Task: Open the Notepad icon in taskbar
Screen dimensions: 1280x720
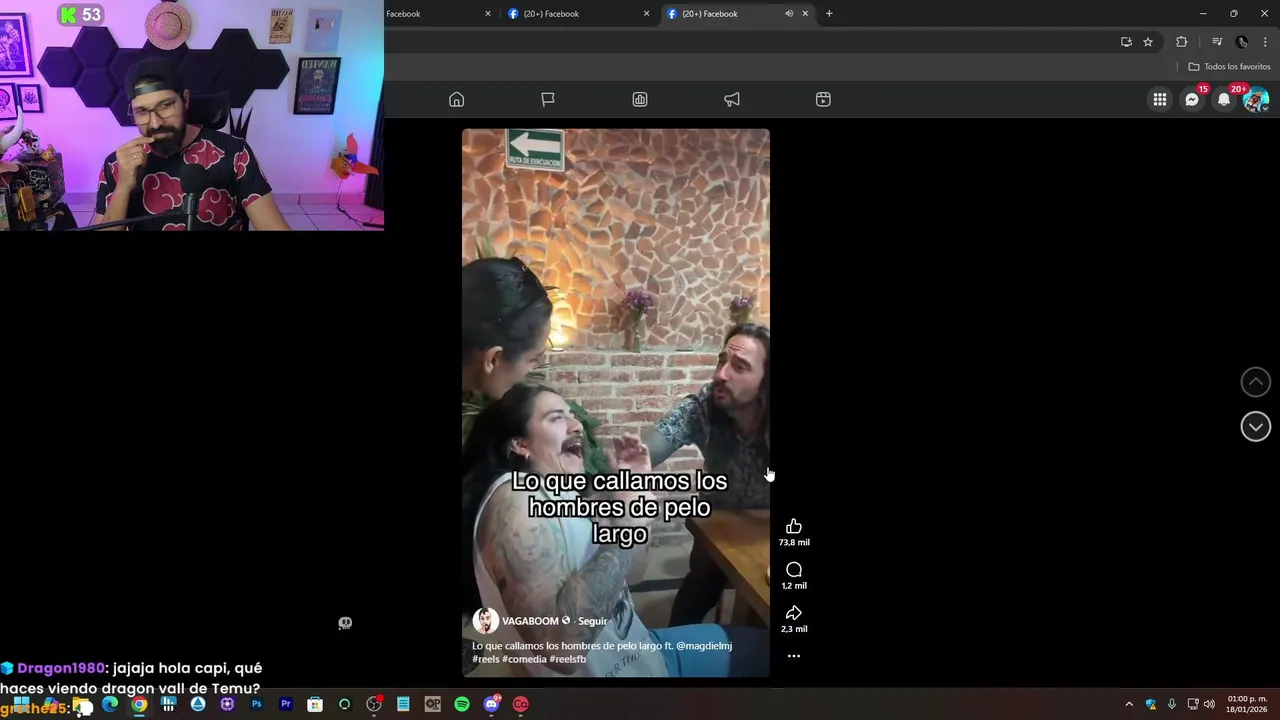Action: click(x=403, y=704)
